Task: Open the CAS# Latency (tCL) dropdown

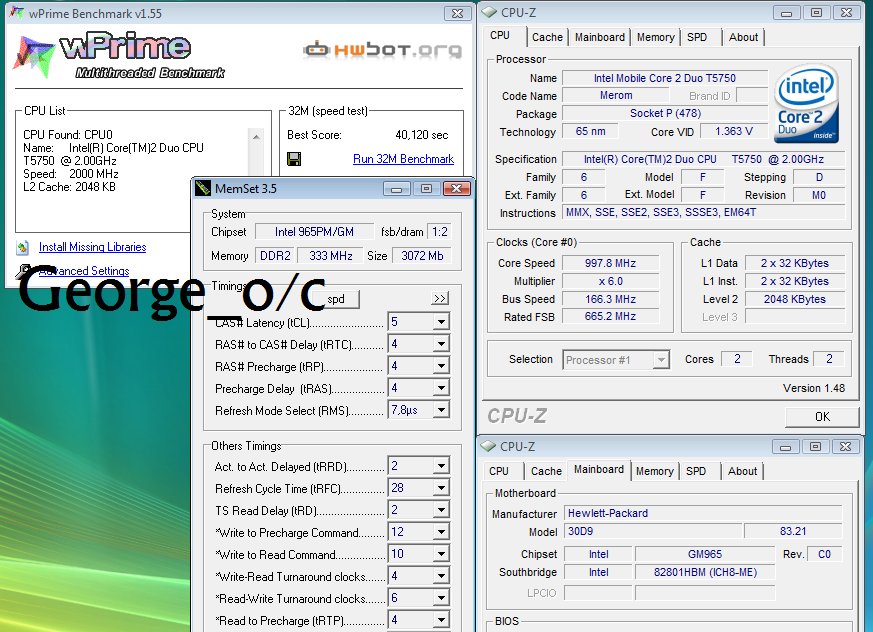Action: [x=441, y=322]
